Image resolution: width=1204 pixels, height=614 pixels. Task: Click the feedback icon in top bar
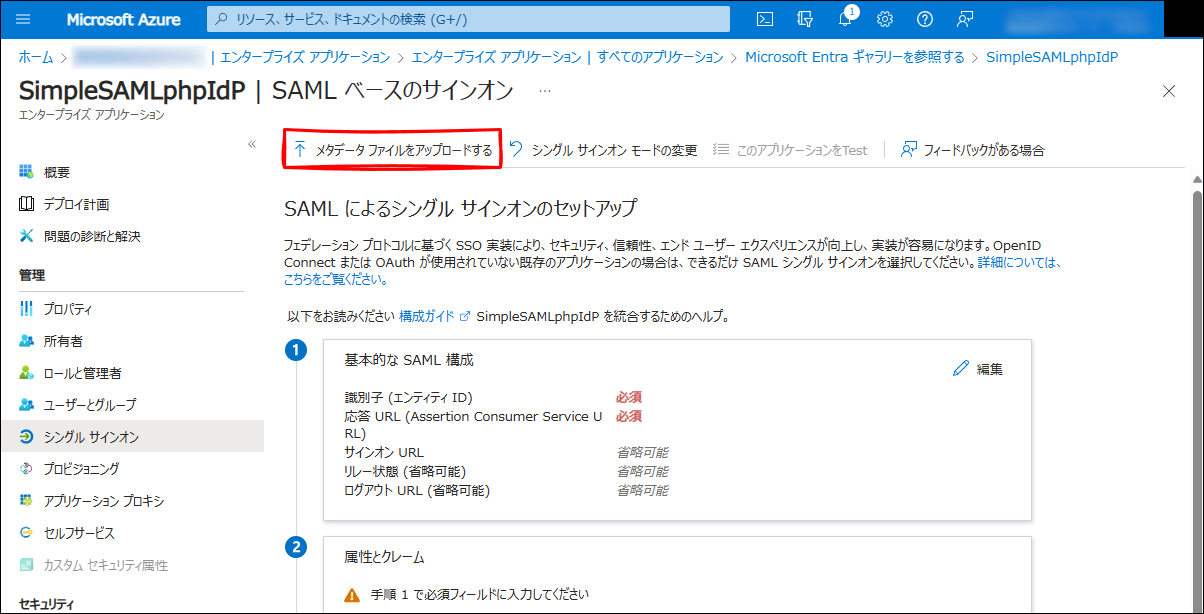(965, 19)
